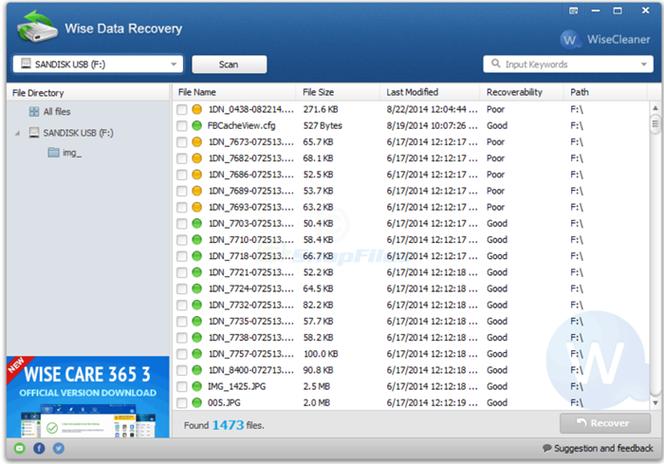Check the box for 1DN_0438-082214 file
The width and height of the screenshot is (664, 464).
pyautogui.click(x=182, y=110)
